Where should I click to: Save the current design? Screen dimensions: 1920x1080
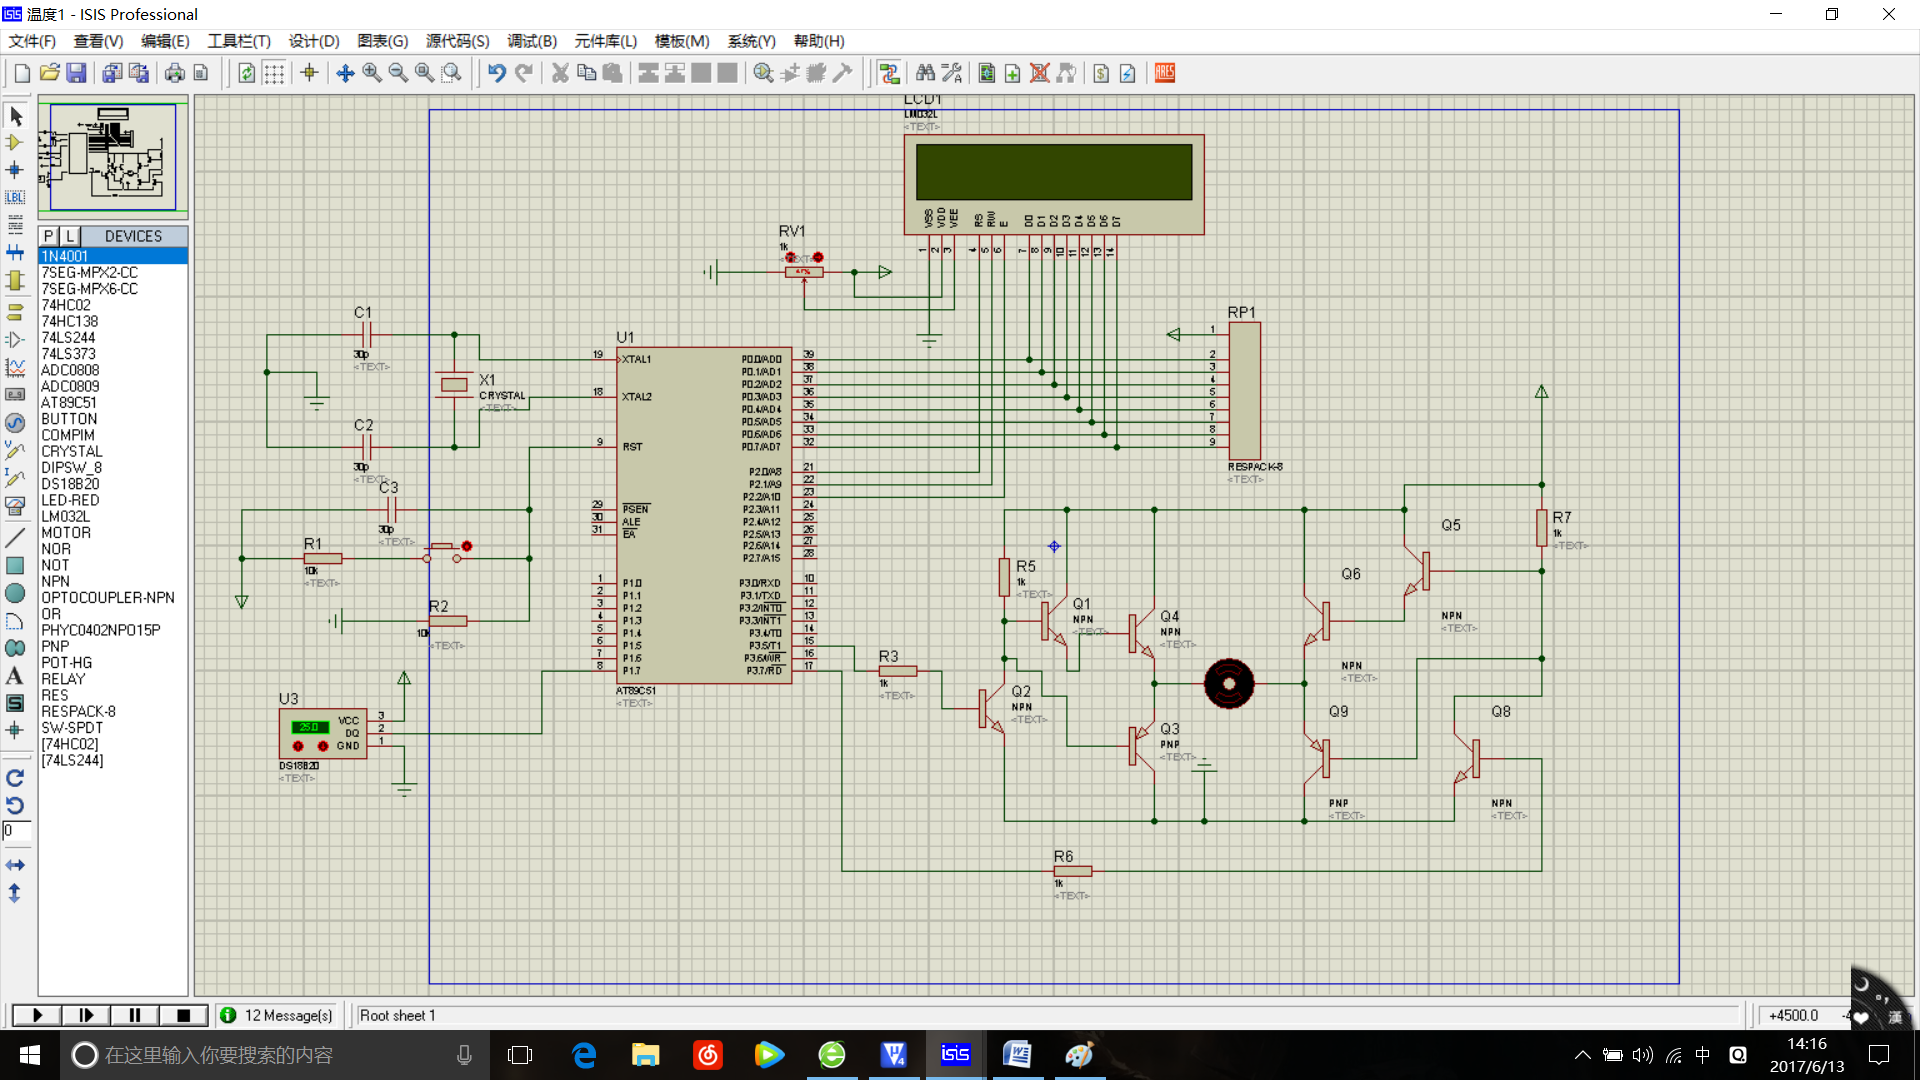[x=76, y=73]
